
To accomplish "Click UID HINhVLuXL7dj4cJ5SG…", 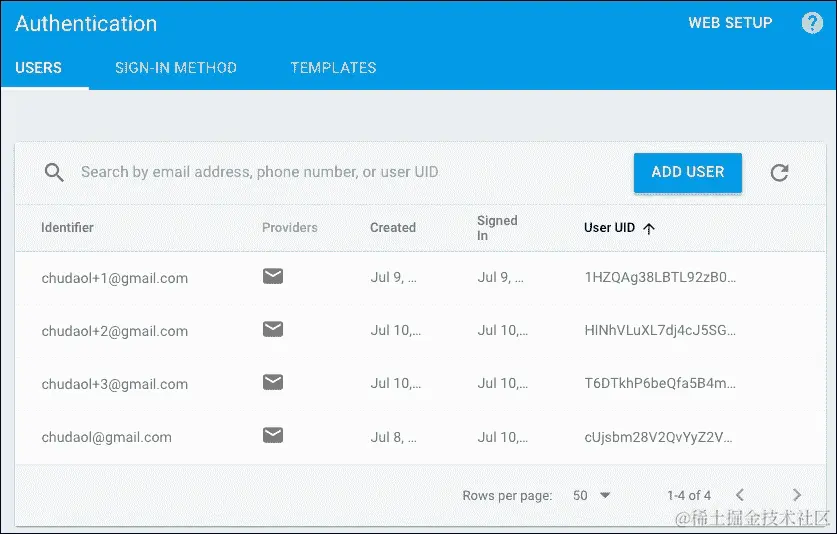I will coord(660,330).
